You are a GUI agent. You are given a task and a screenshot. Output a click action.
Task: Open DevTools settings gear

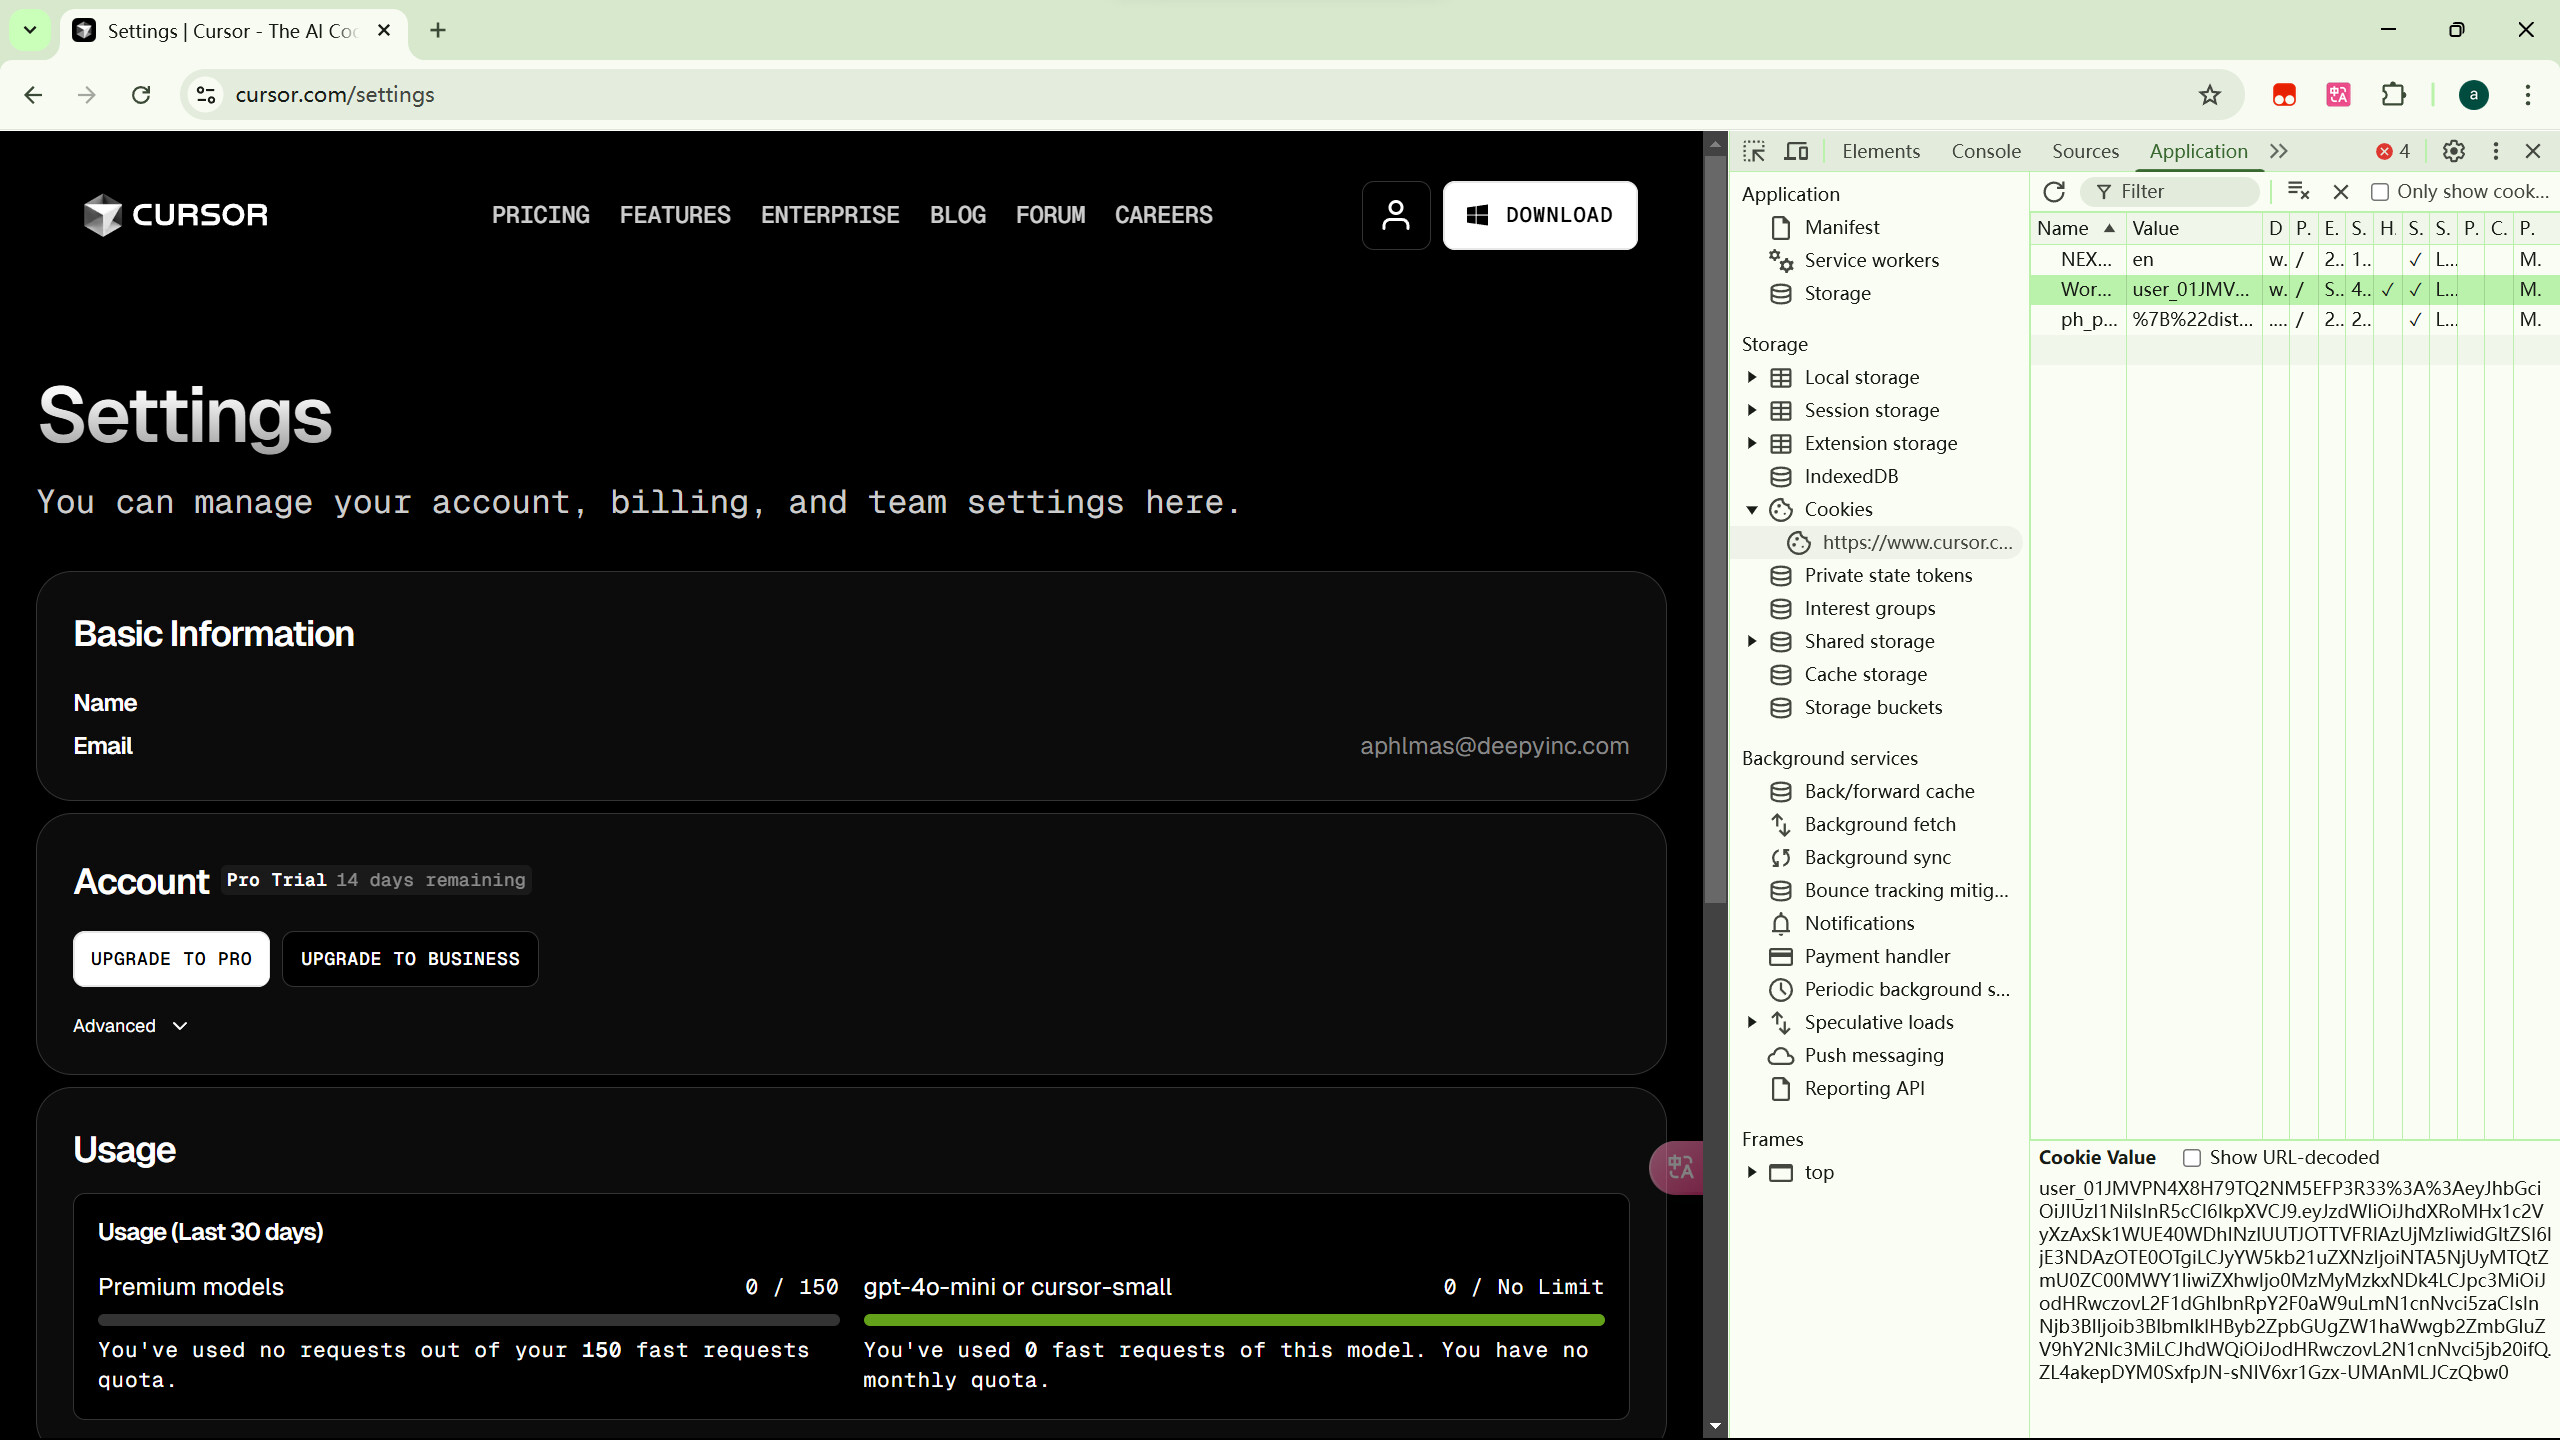[x=2453, y=151]
